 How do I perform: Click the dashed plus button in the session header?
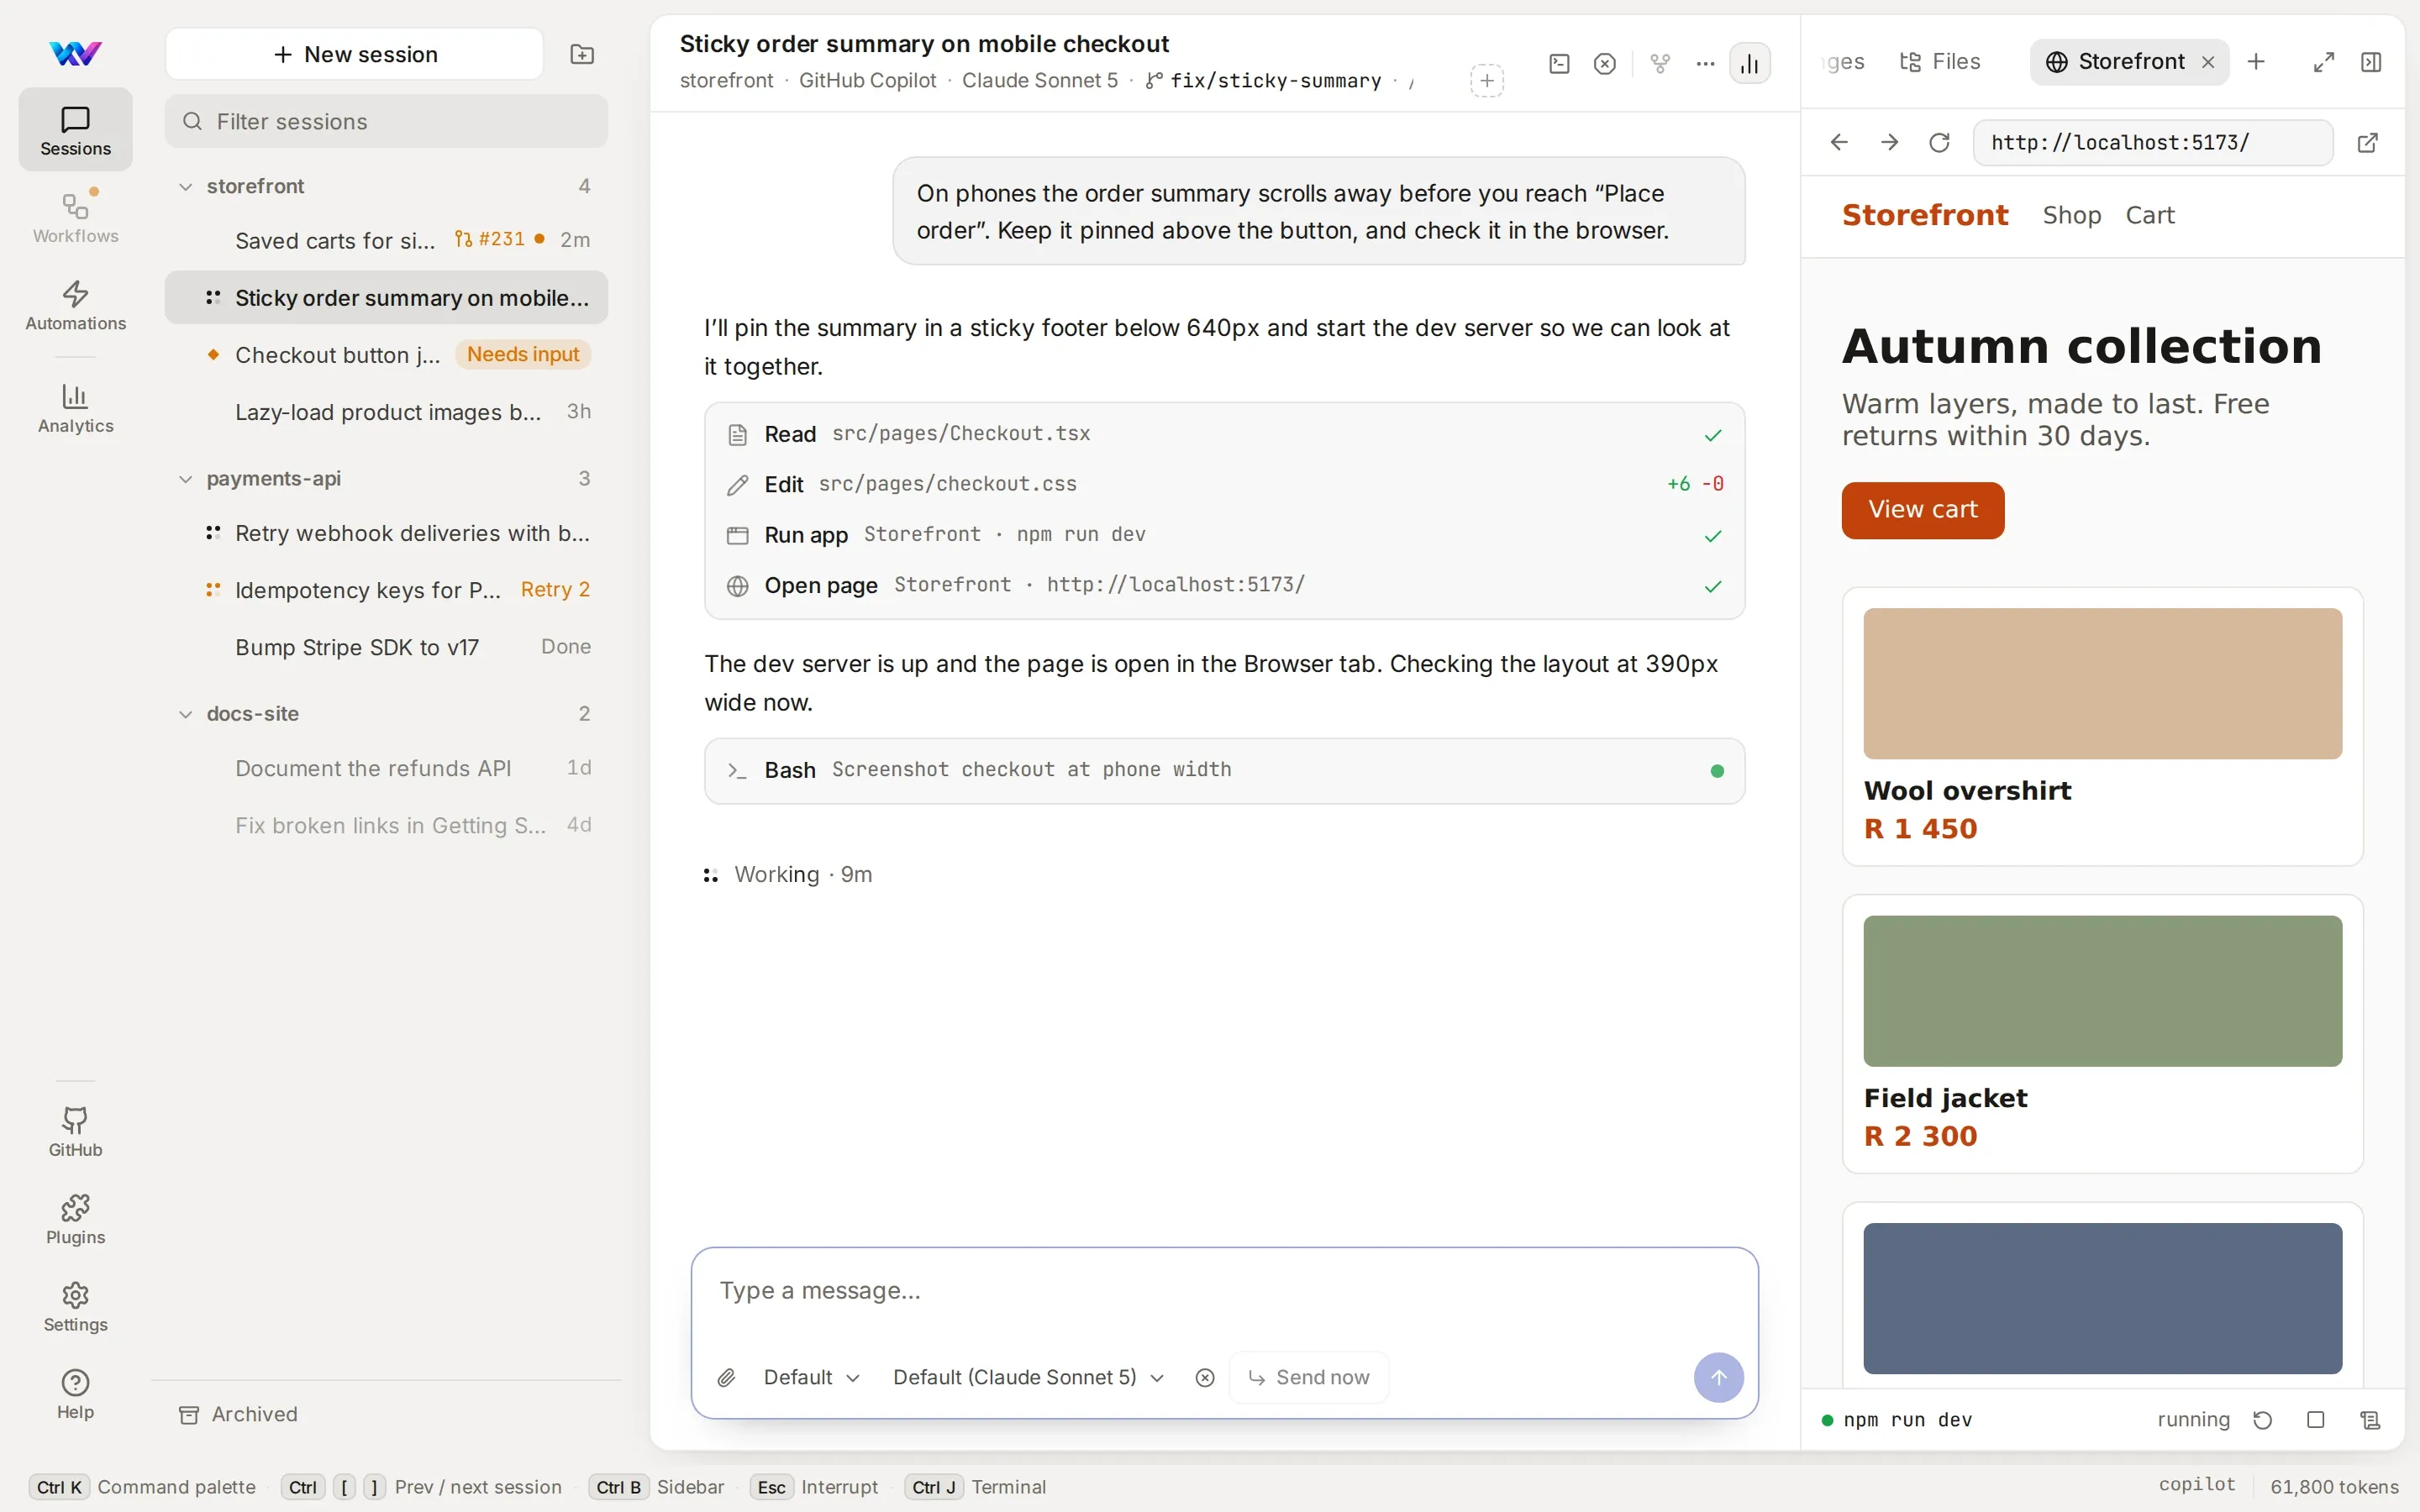coord(1487,81)
